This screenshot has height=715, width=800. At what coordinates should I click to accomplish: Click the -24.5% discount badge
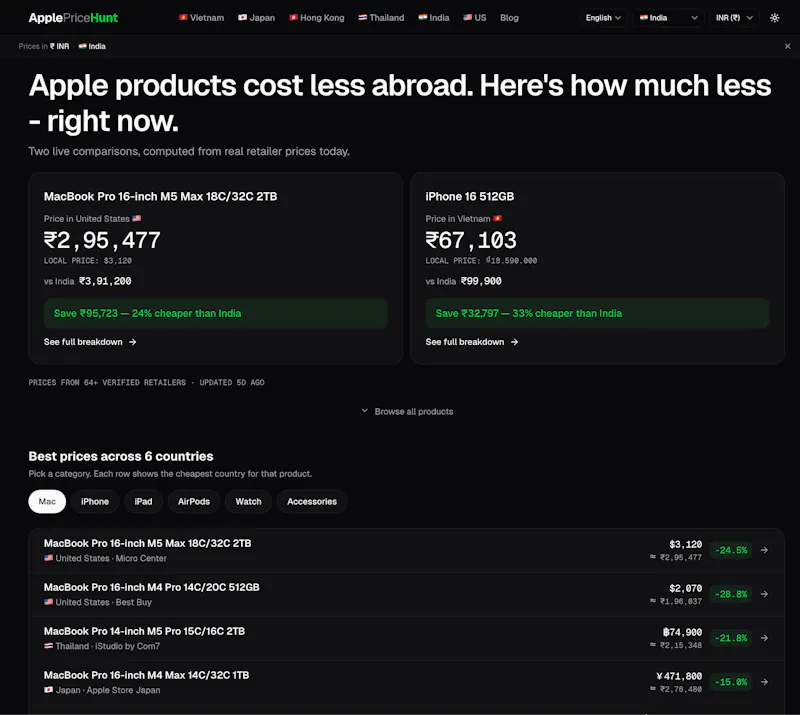coord(731,550)
